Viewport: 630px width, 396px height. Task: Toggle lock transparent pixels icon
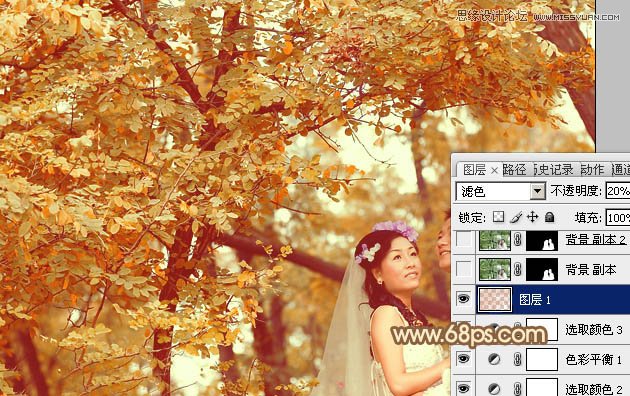[x=499, y=217]
